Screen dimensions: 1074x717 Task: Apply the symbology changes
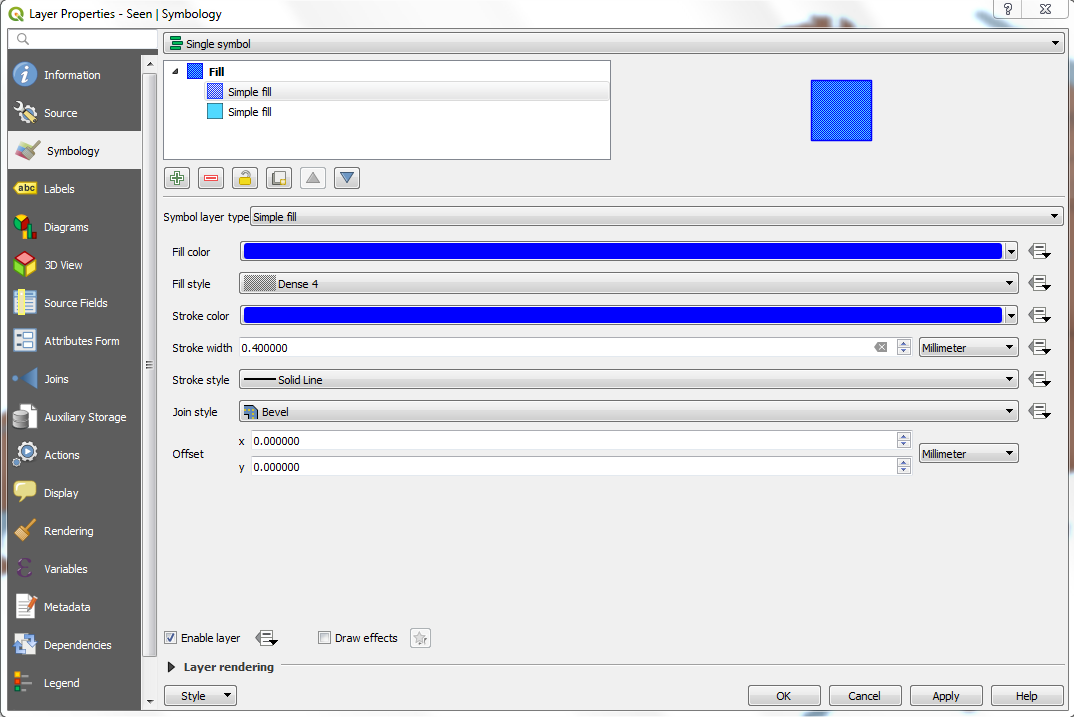[945, 695]
